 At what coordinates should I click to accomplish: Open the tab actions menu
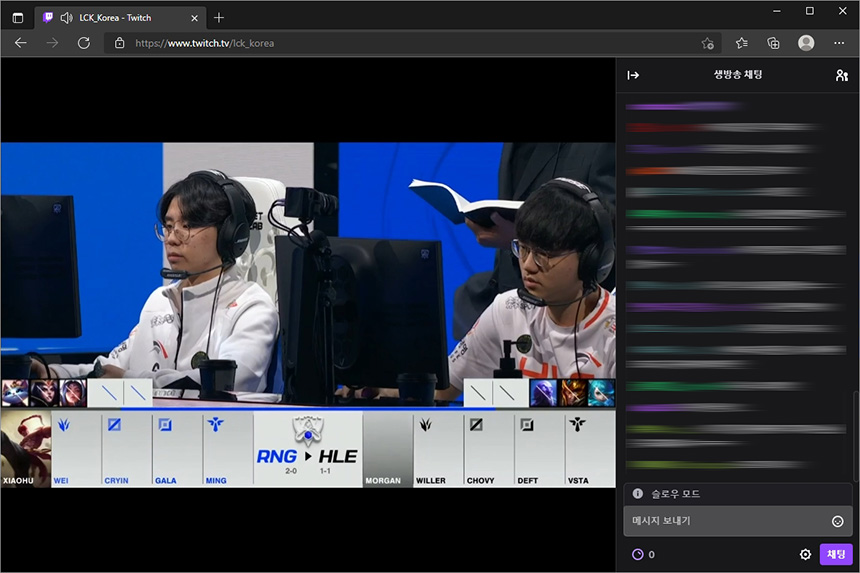[x=18, y=18]
